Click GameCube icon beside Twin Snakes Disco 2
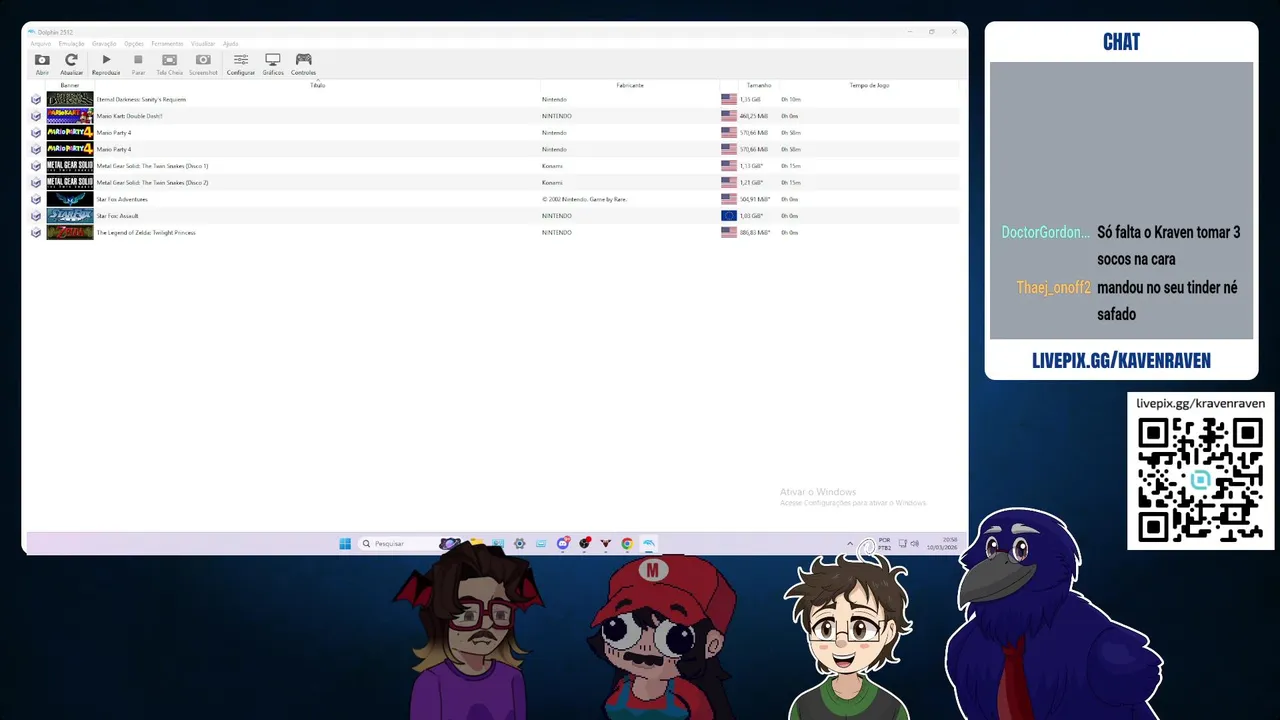 [x=36, y=183]
